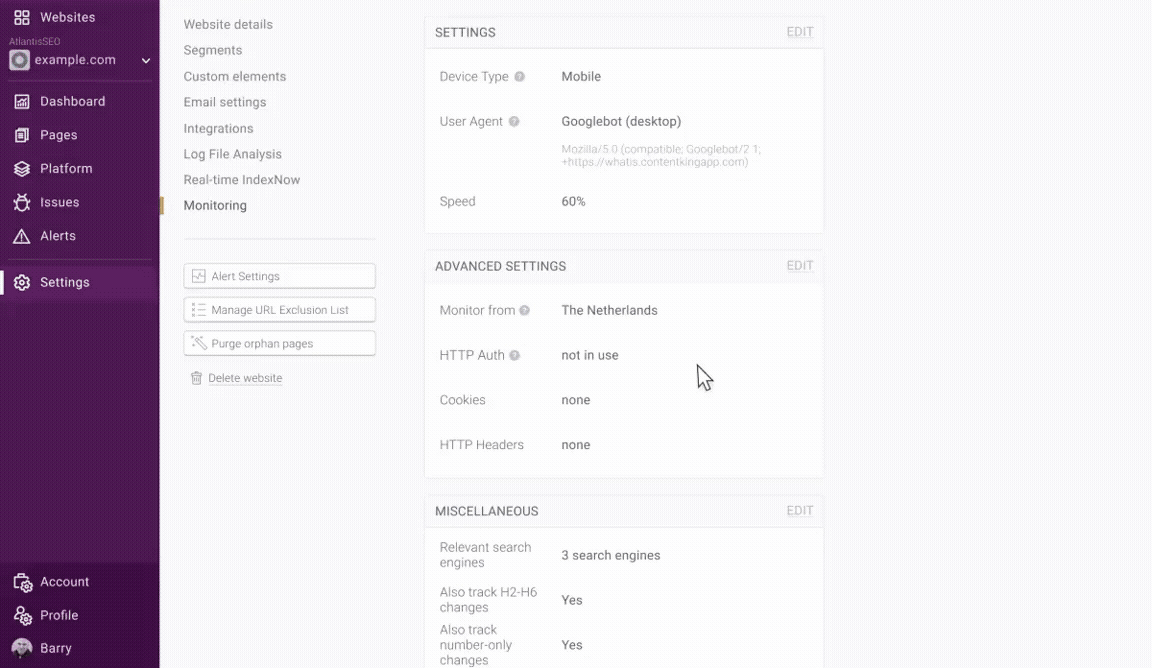Click the URL Exclusion List icon
Screen dimensions: 1152x668
pos(198,309)
